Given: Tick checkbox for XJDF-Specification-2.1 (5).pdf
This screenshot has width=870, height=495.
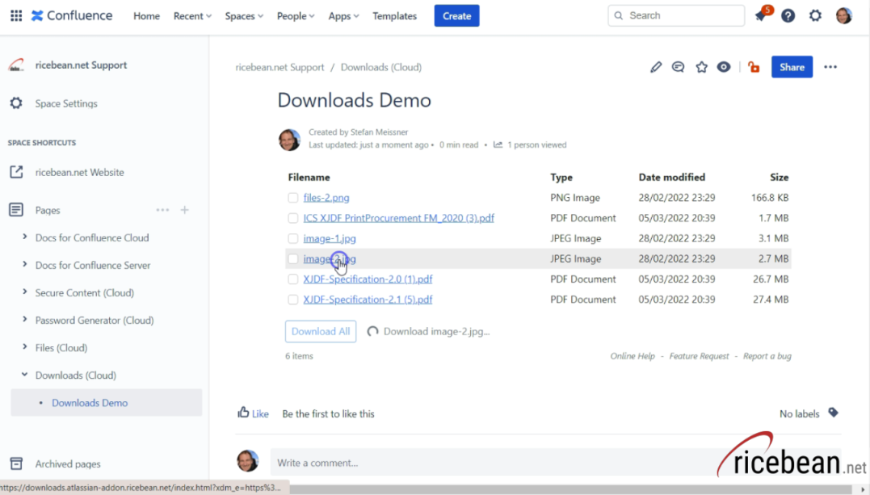Looking at the screenshot, I should tap(293, 300).
